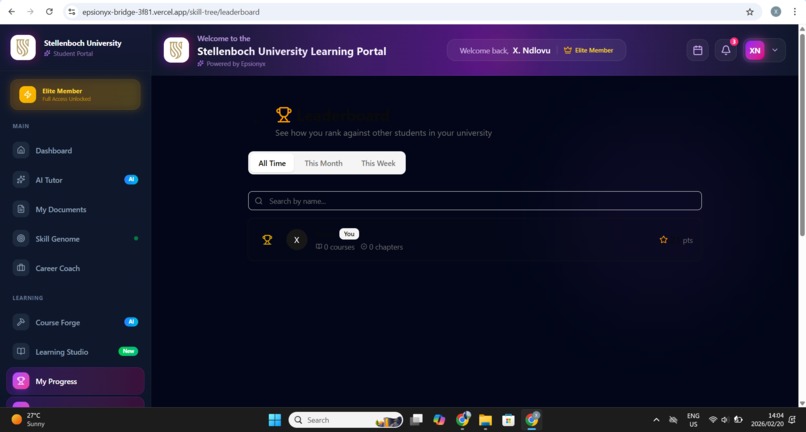Click the taskbar Search box
This screenshot has width=806, height=432.
point(346,420)
